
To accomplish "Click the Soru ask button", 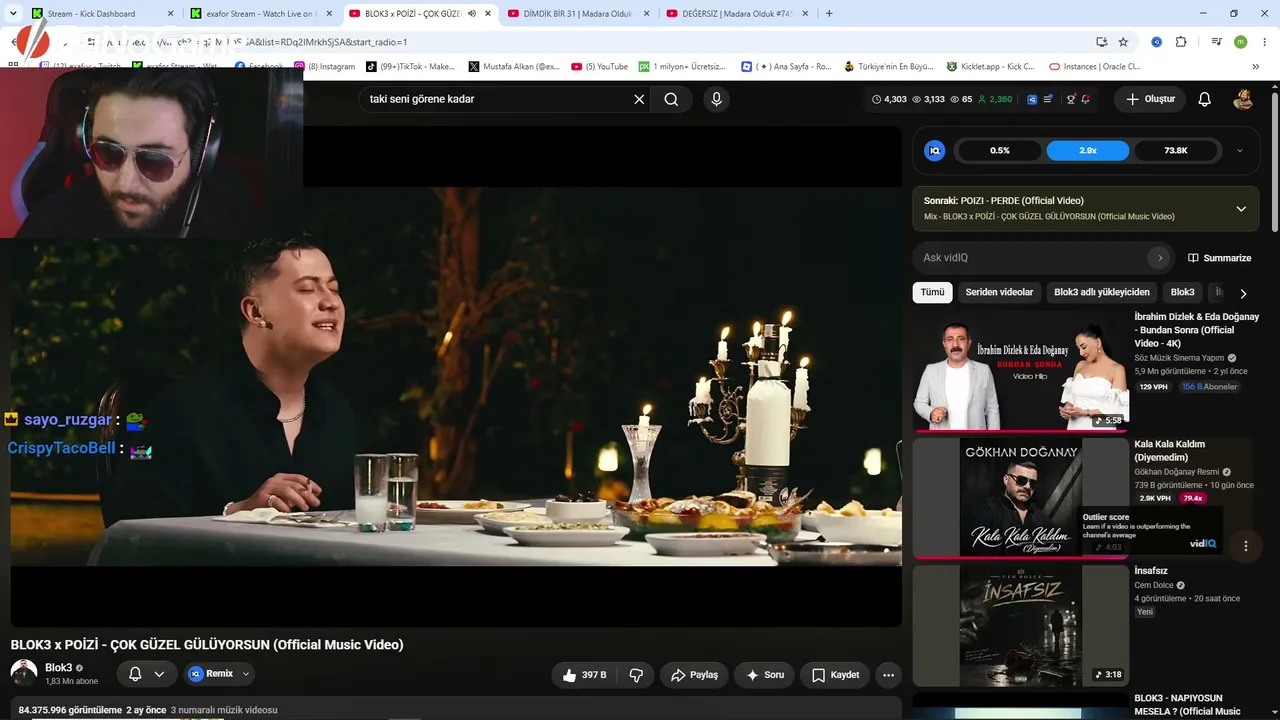I will tap(765, 675).
